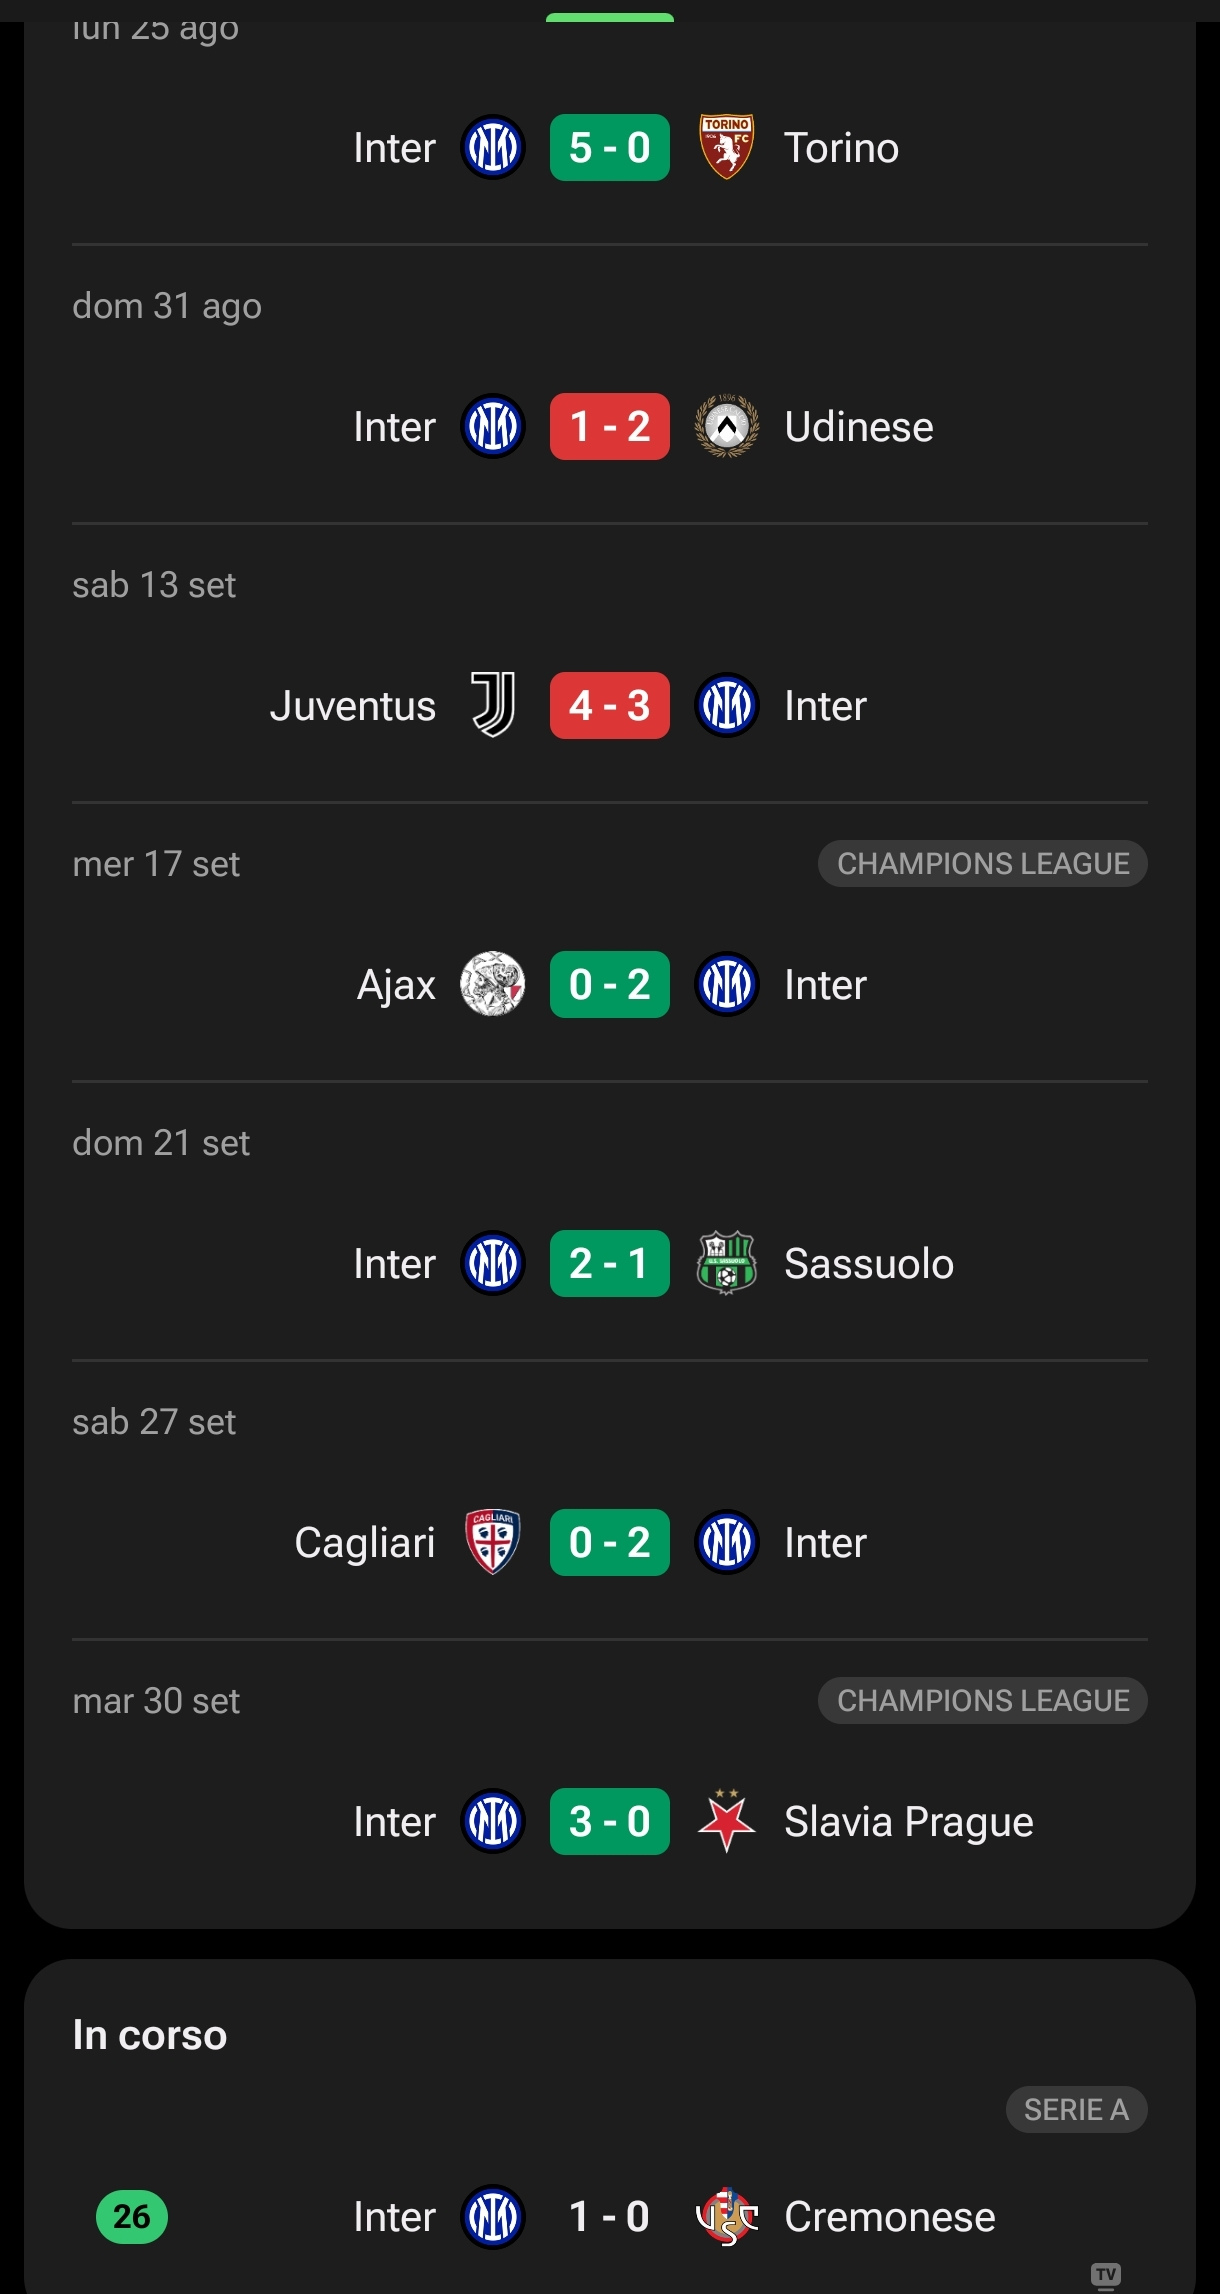Open the Inter 1 - 2 Udinese result
Image resolution: width=1220 pixels, height=2294 pixels.
click(x=609, y=426)
